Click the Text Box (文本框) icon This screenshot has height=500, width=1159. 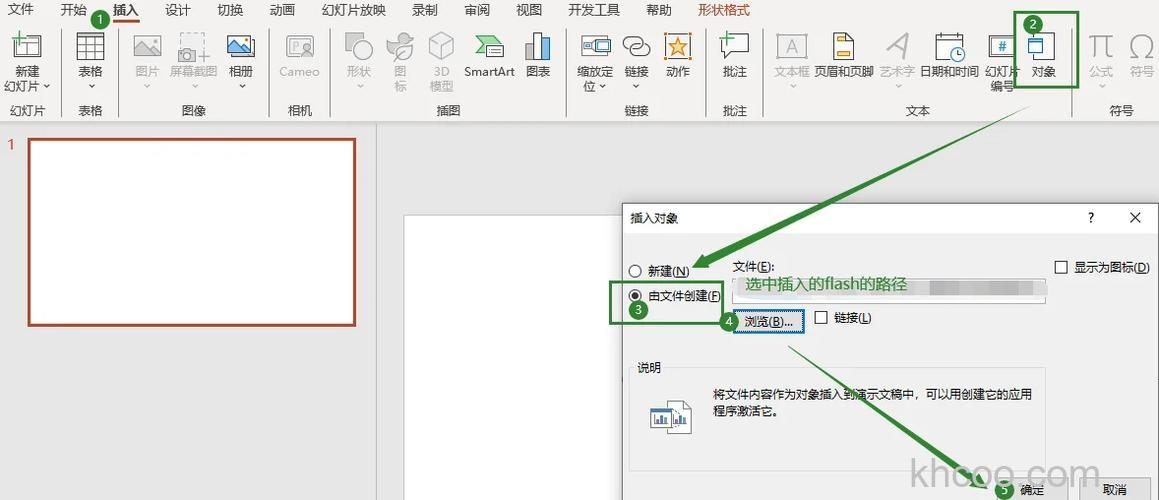792,47
